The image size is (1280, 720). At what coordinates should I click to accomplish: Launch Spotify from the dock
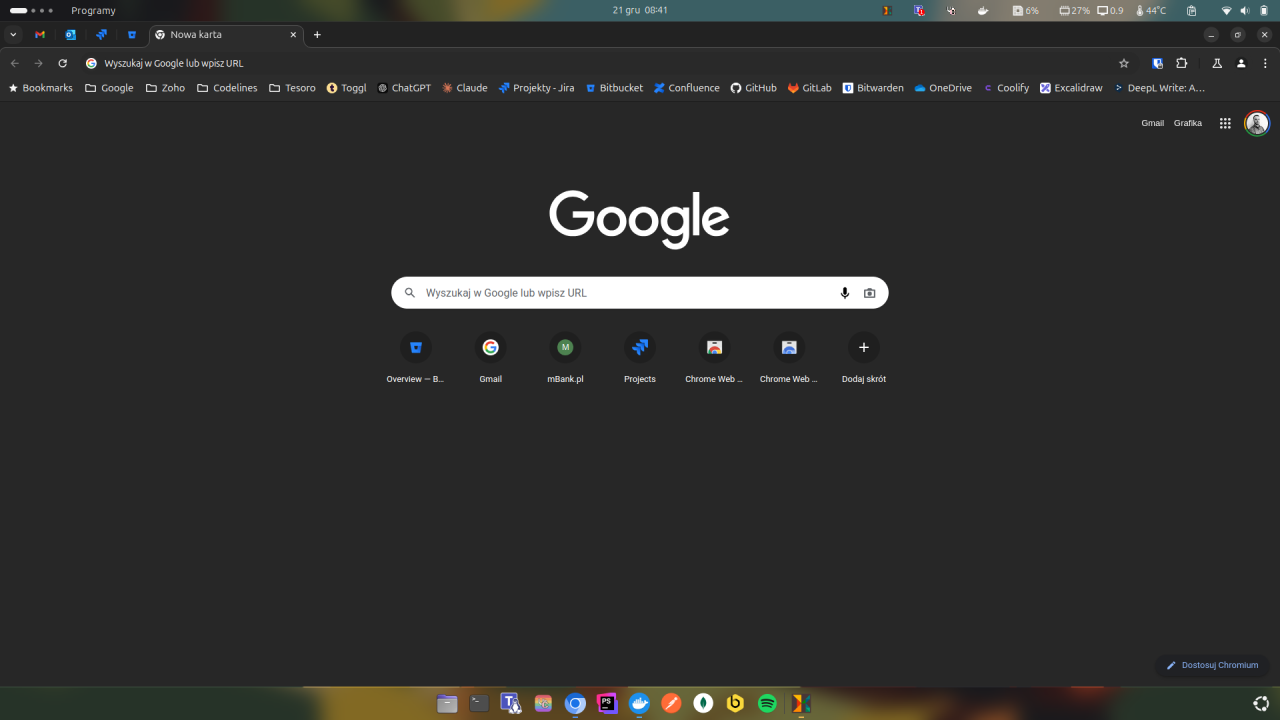click(767, 703)
